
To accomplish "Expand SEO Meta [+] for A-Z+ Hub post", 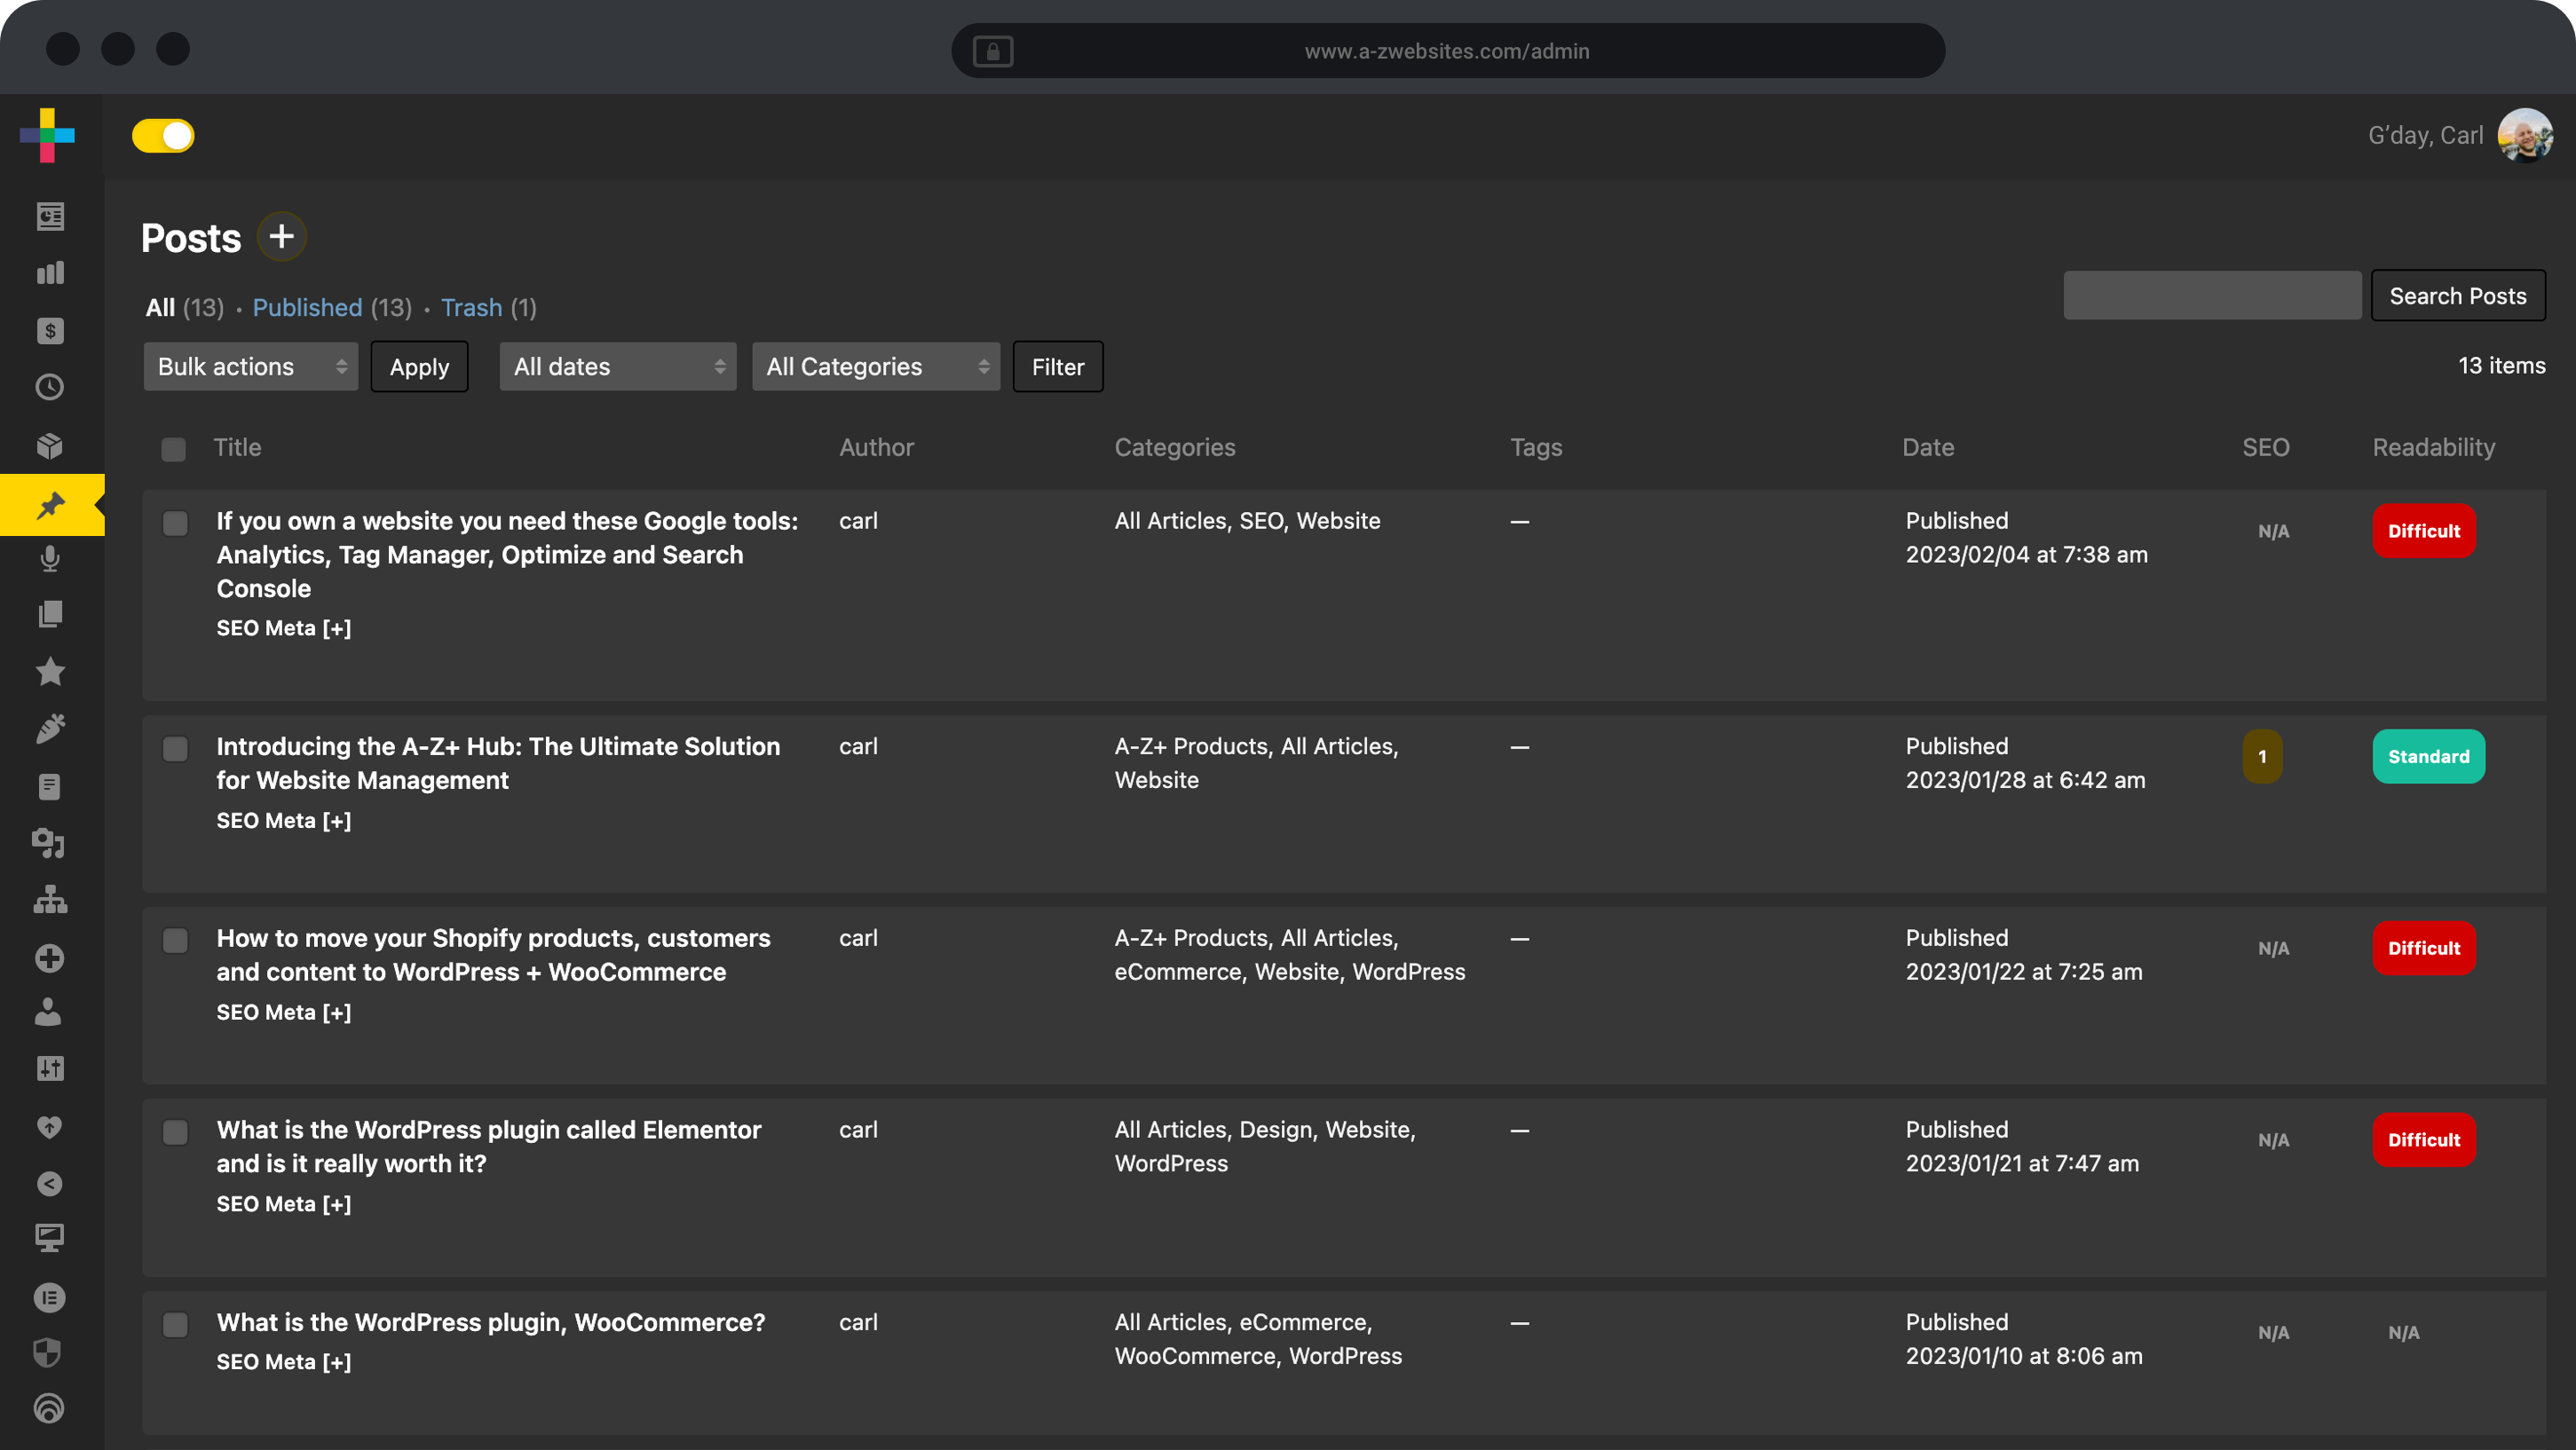I will [284, 820].
